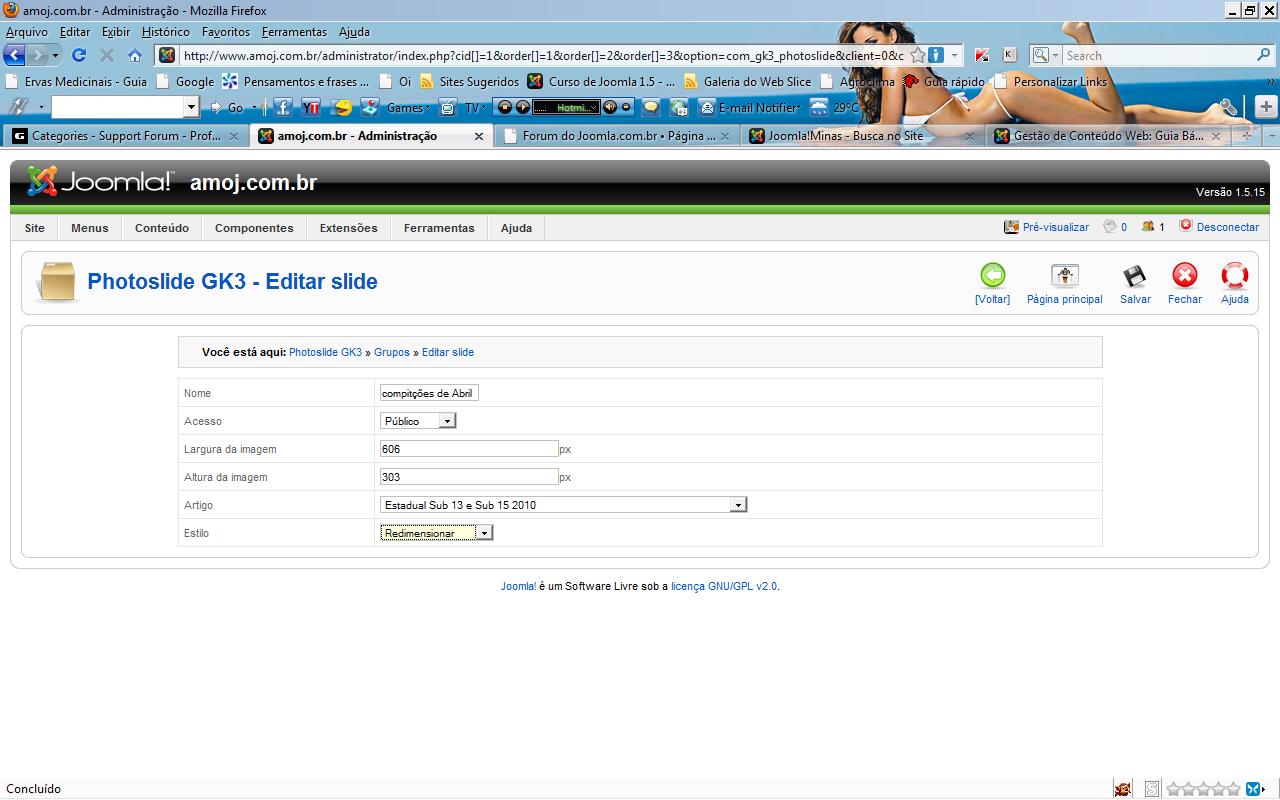Image resolution: width=1280 pixels, height=800 pixels.
Task: Click the licença GNU/GPL v2.0 link
Action: click(x=724, y=587)
